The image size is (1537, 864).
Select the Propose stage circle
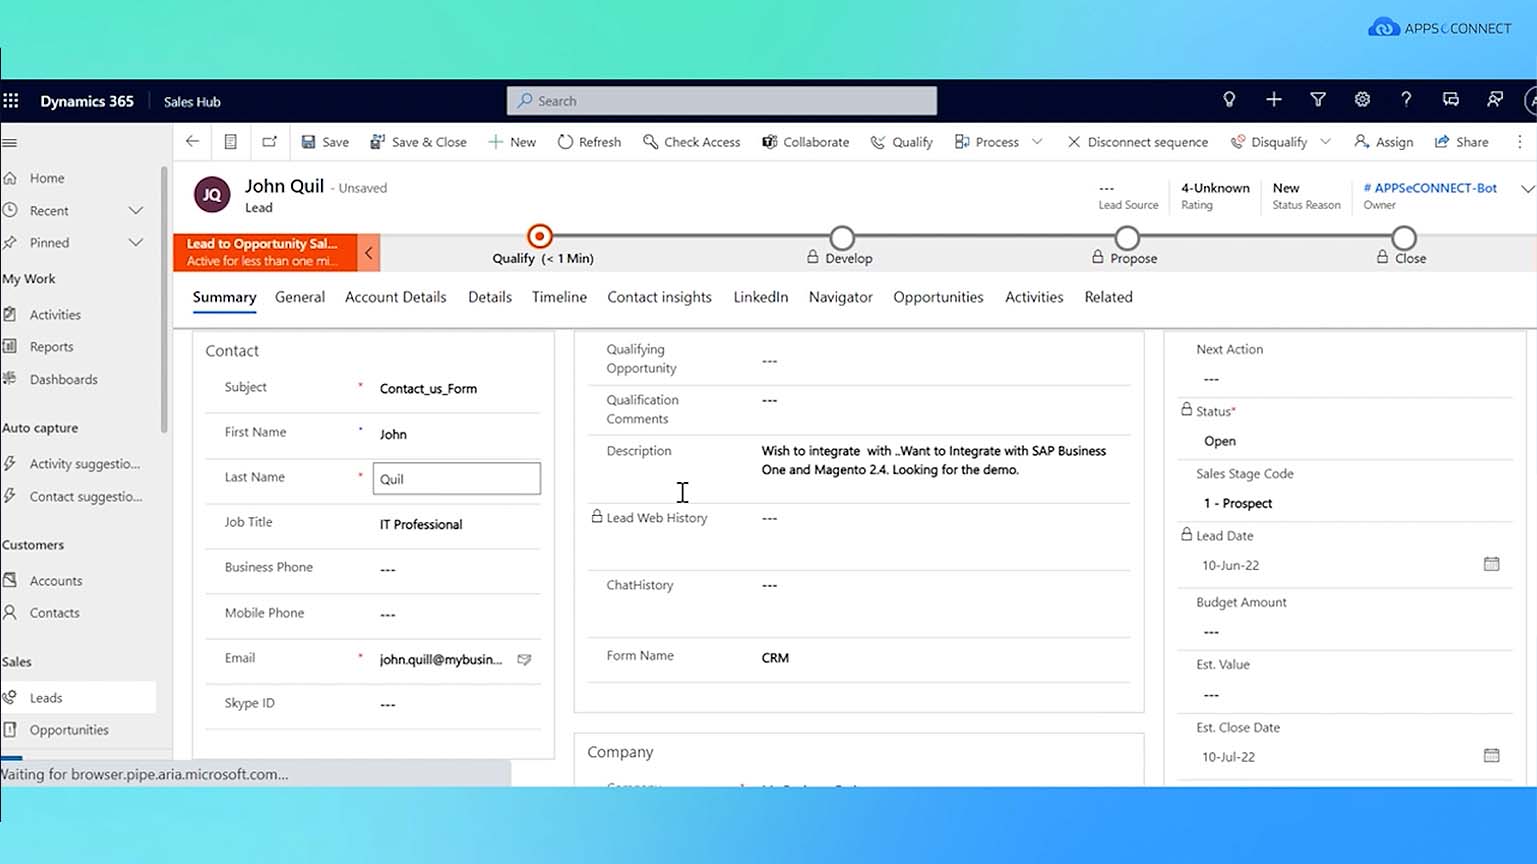click(x=1127, y=238)
